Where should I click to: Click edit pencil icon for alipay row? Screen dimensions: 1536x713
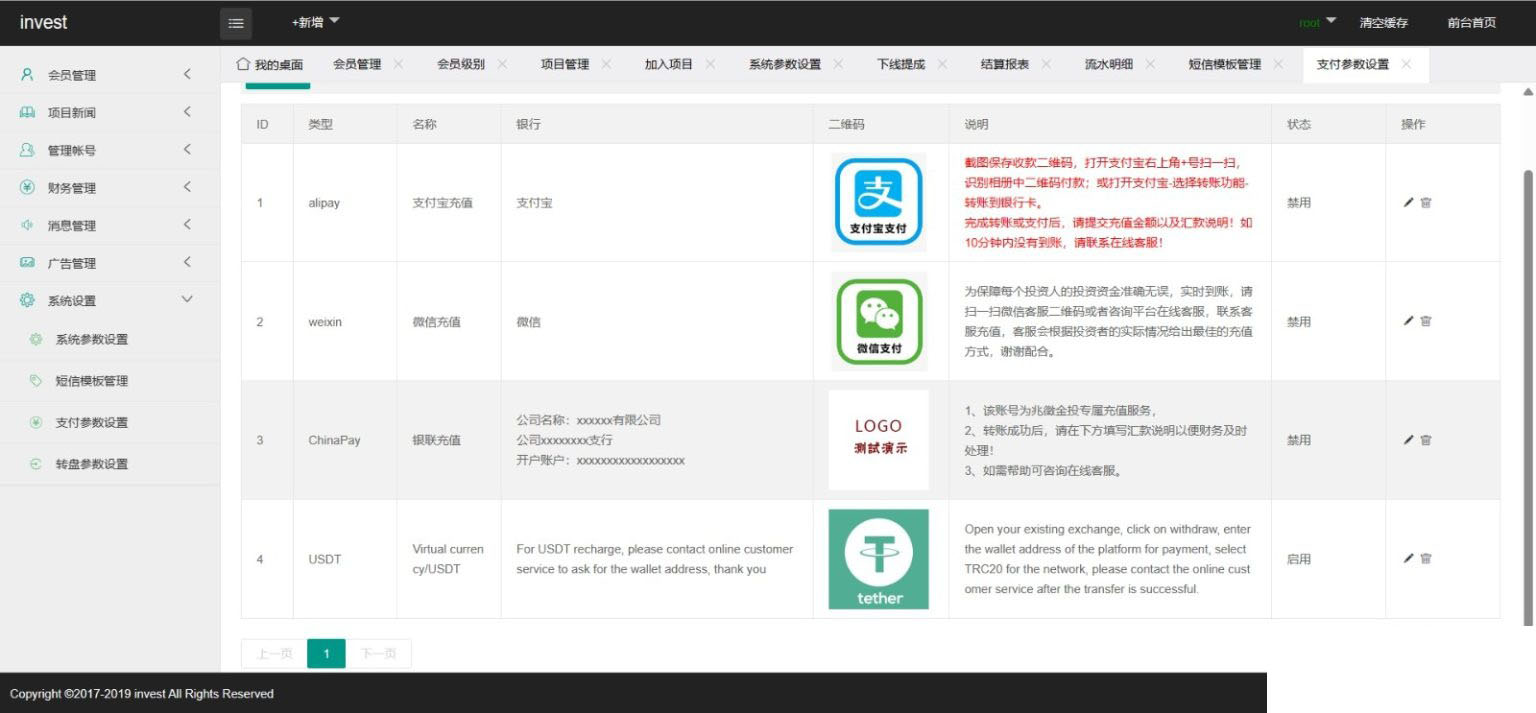[1408, 202]
